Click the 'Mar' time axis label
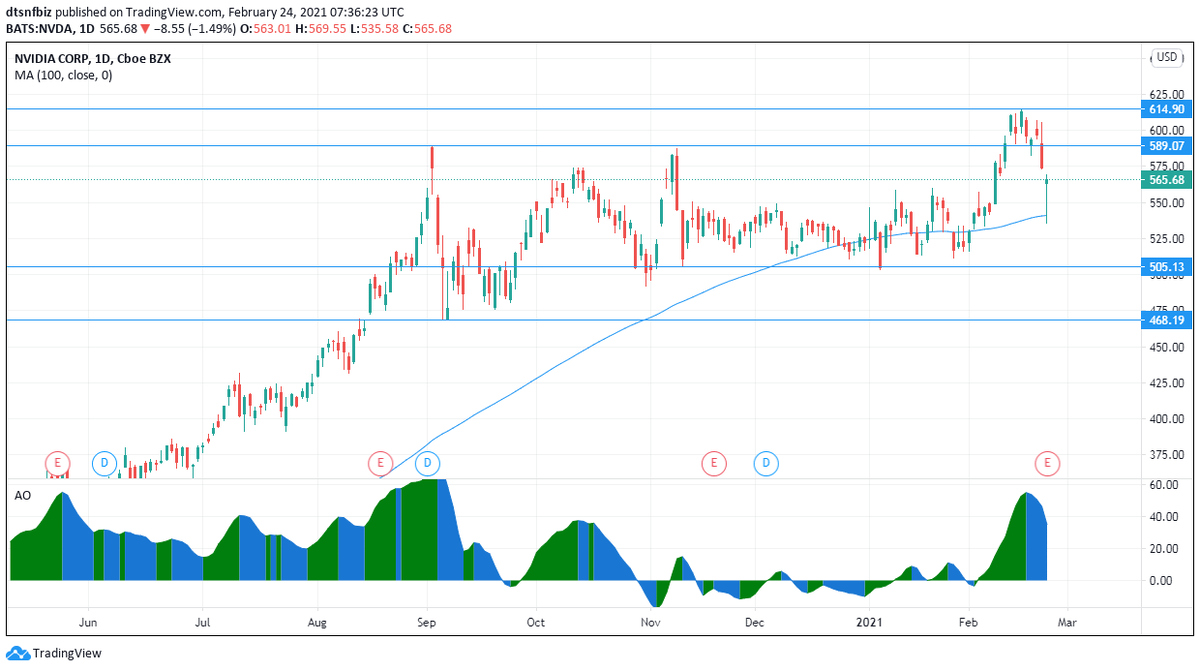 (x=1068, y=622)
